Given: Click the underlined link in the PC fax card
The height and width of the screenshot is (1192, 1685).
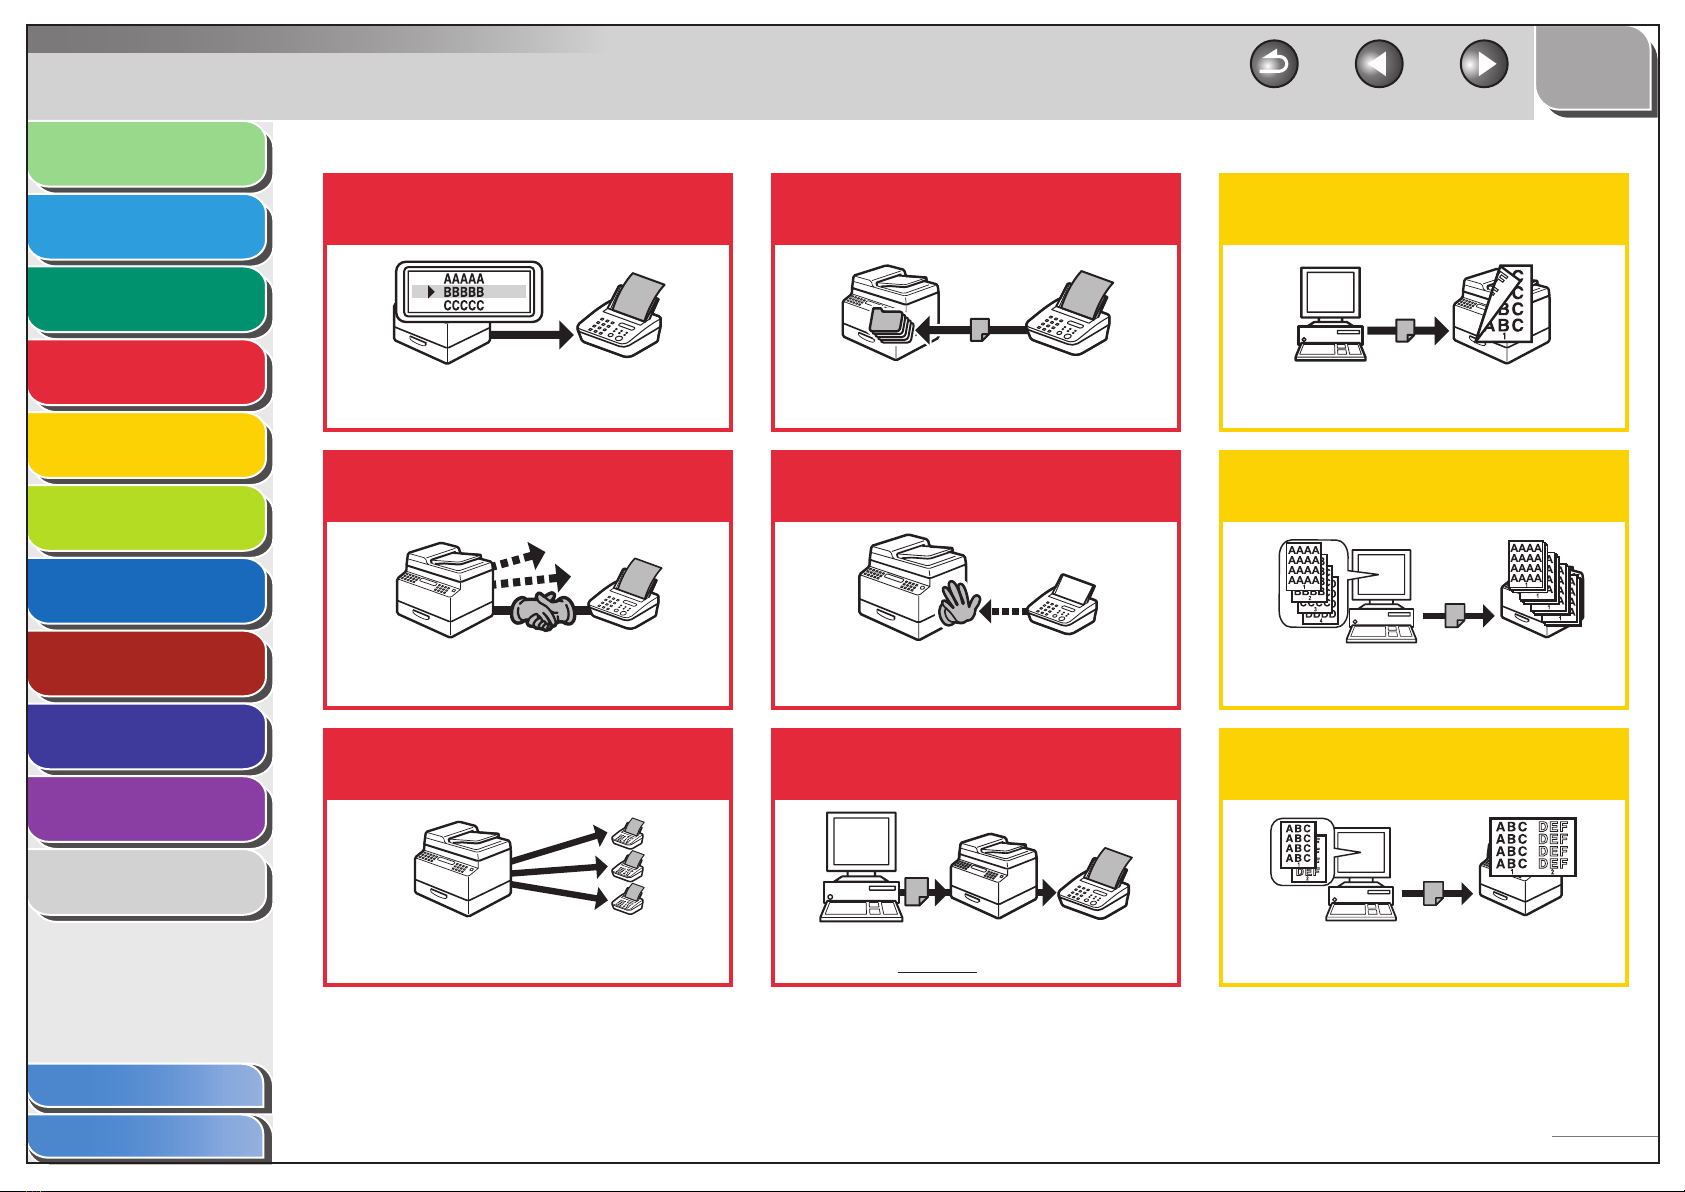Looking at the screenshot, I should (937, 970).
